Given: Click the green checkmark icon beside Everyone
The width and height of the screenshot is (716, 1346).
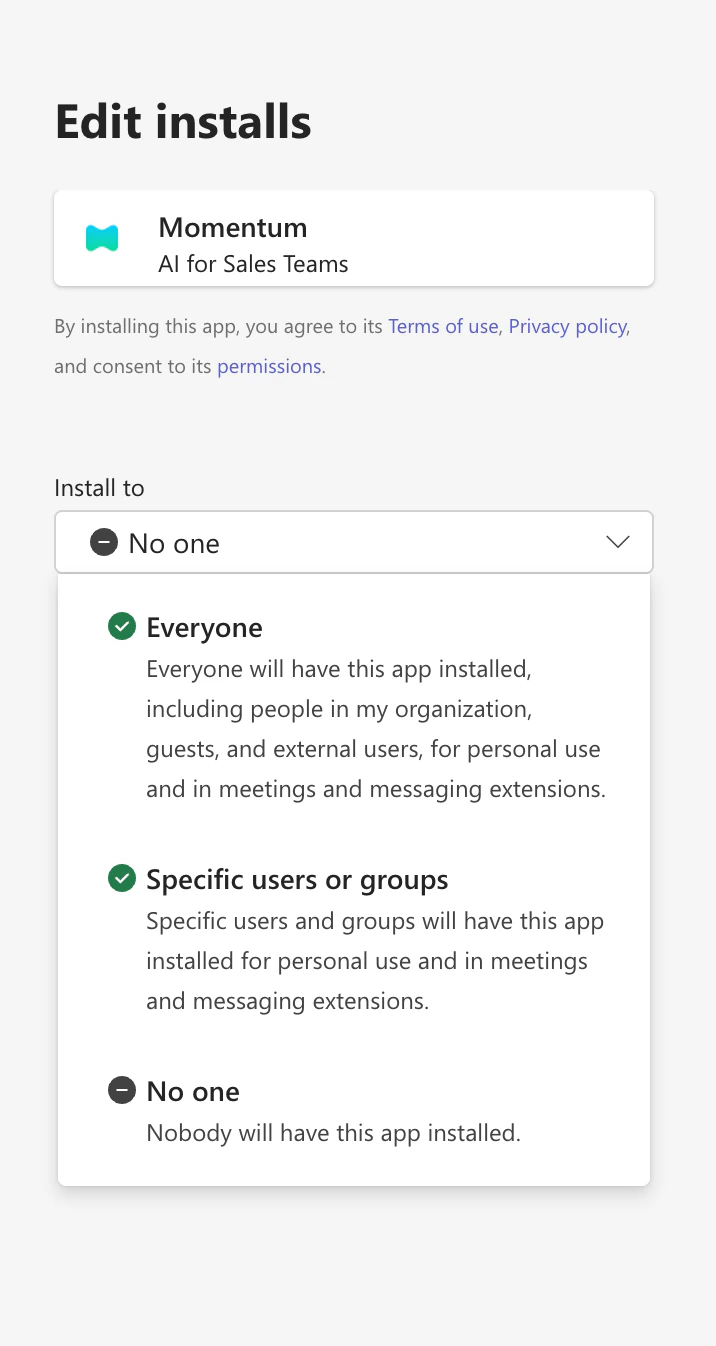Looking at the screenshot, I should pyautogui.click(x=121, y=627).
